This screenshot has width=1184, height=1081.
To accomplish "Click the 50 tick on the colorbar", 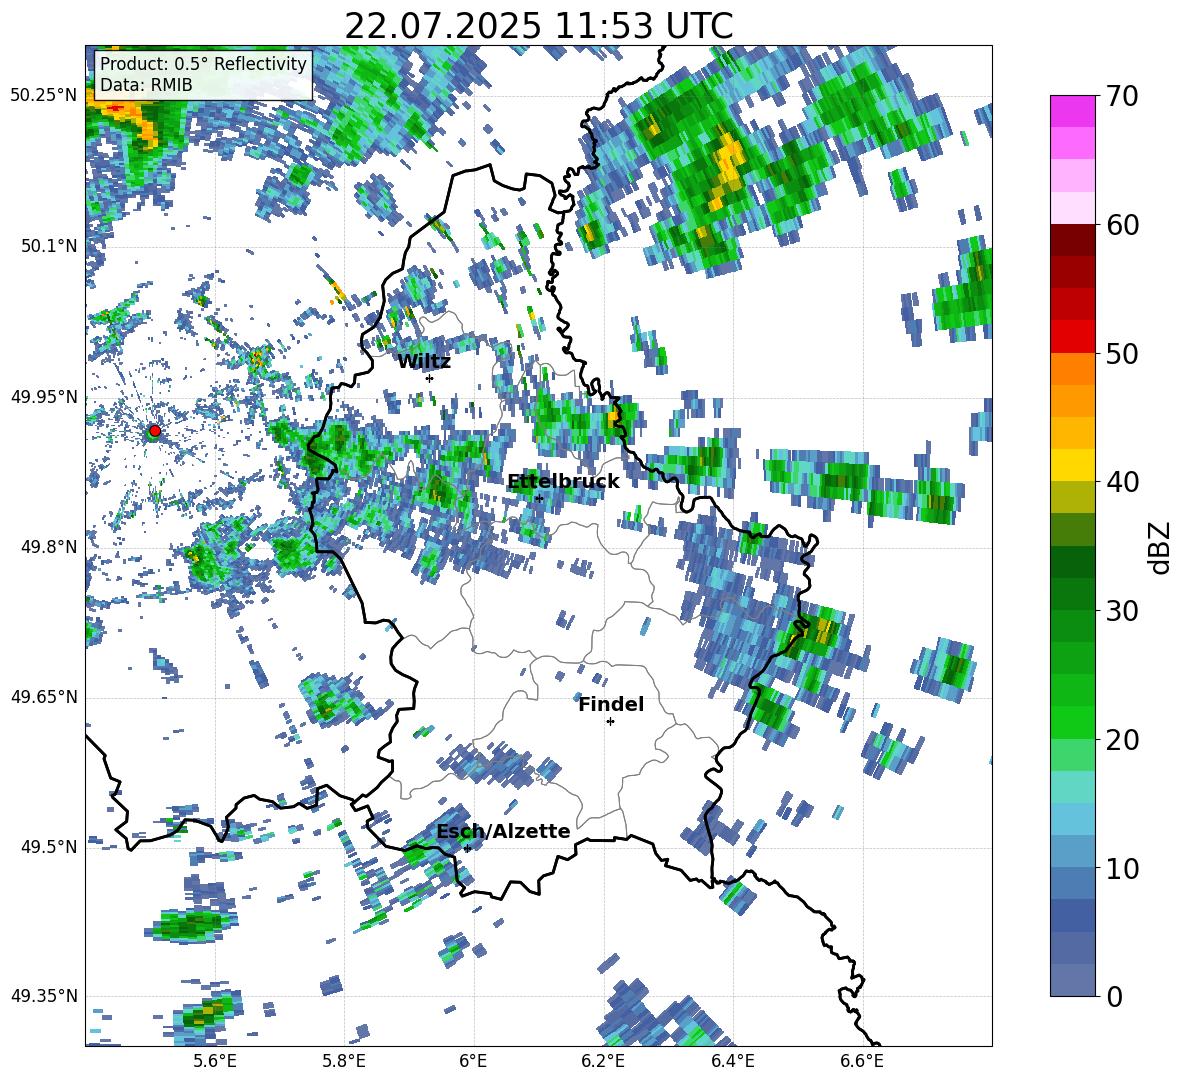I will click(x=1121, y=354).
